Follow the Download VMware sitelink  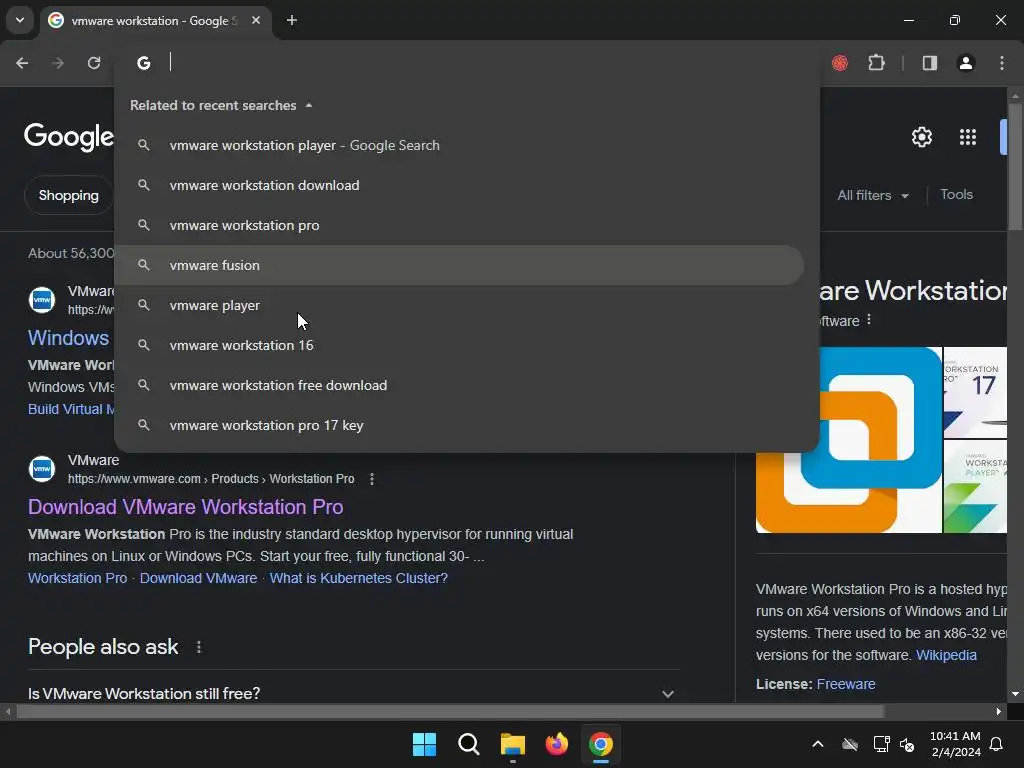[x=199, y=578]
